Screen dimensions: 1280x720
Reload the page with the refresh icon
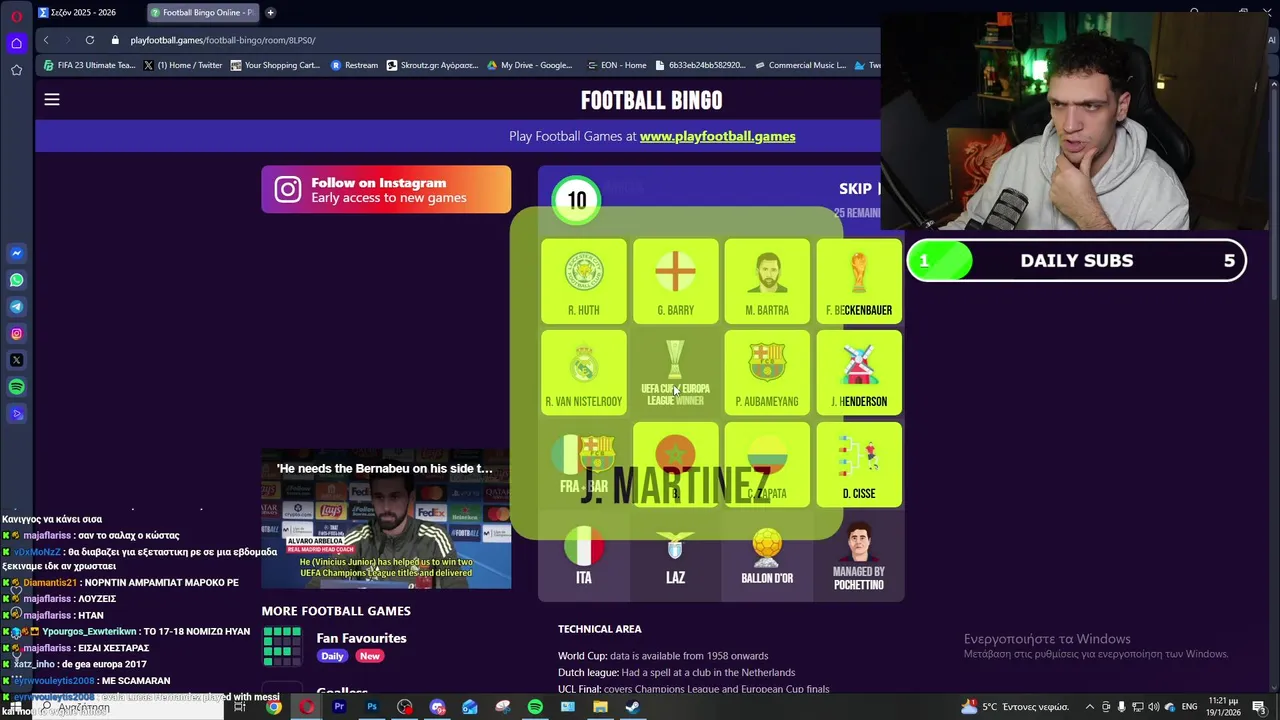tap(90, 40)
